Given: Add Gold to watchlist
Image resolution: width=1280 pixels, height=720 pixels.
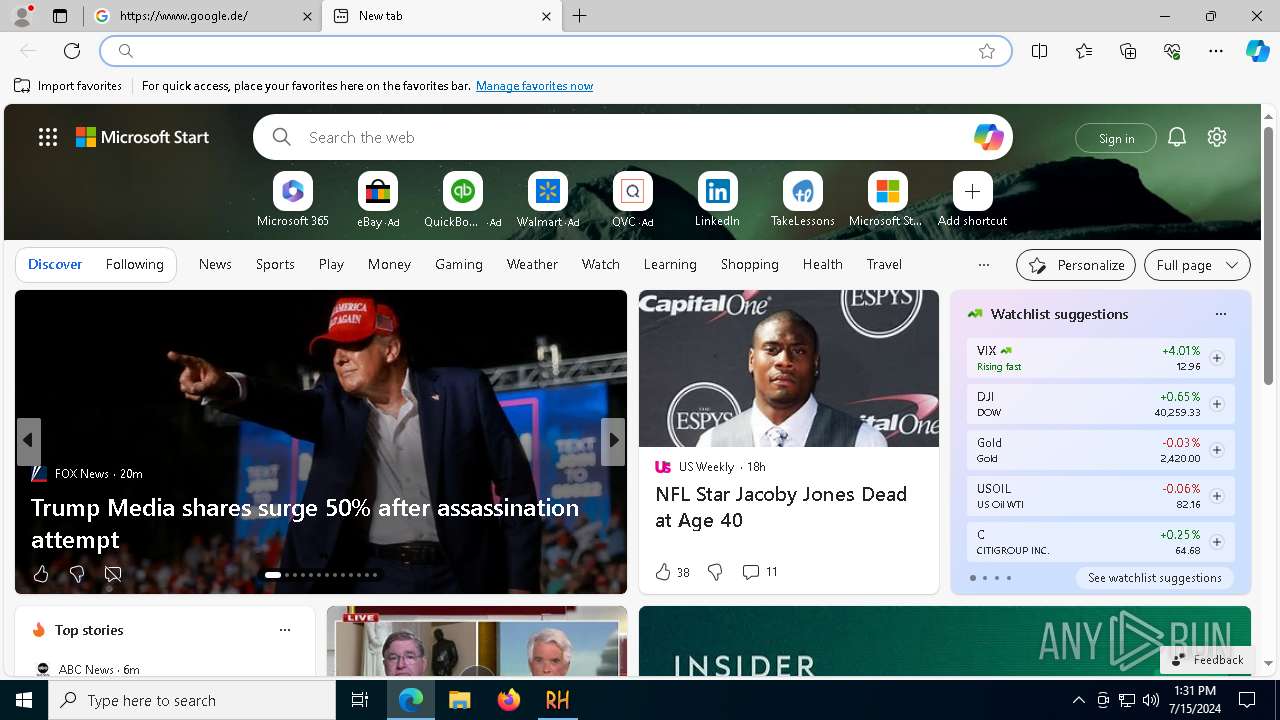Looking at the screenshot, I should pyautogui.click(x=1217, y=450).
